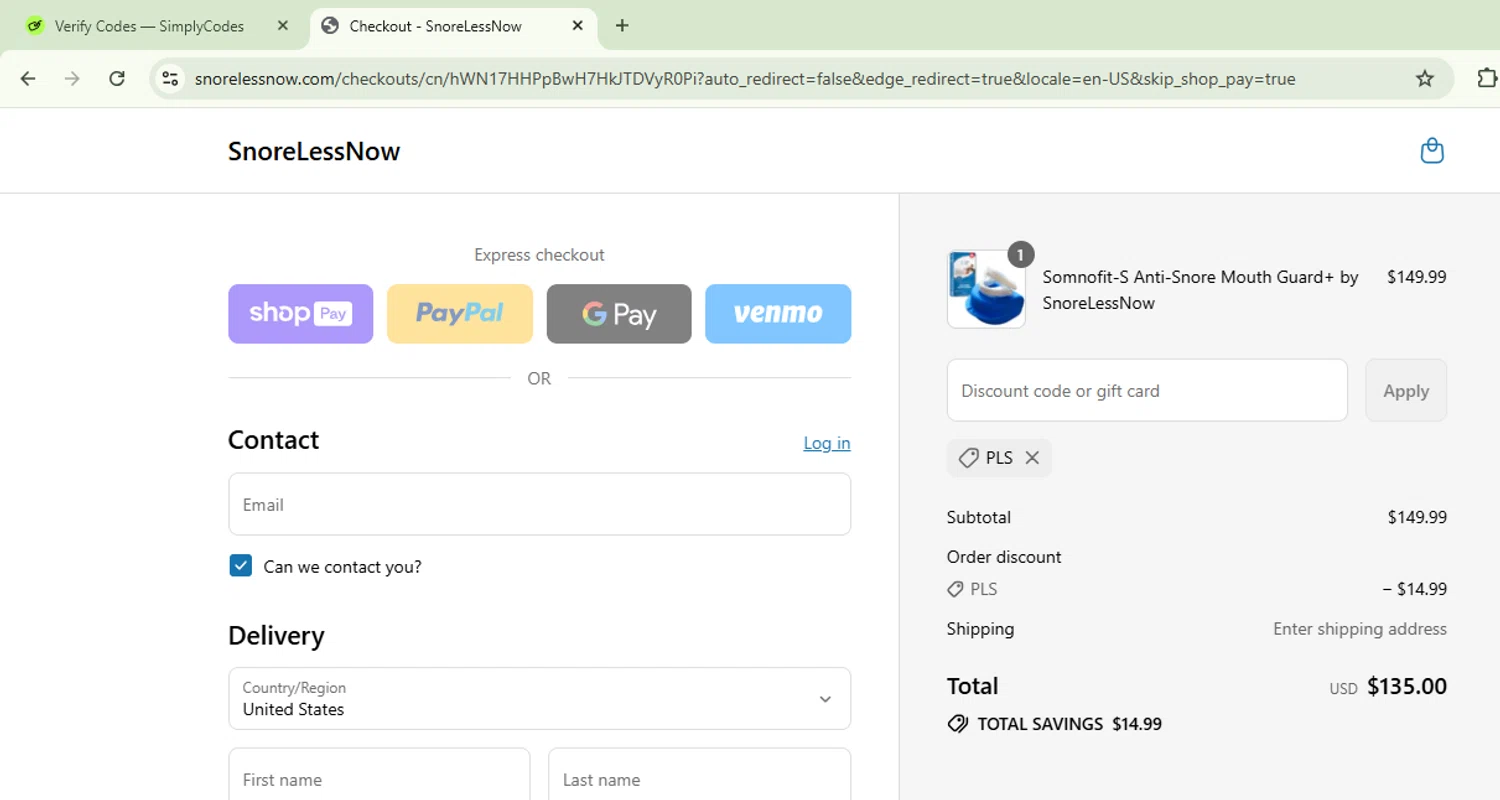Open a new browser tab
Image resolution: width=1500 pixels, height=800 pixels.
[x=622, y=26]
